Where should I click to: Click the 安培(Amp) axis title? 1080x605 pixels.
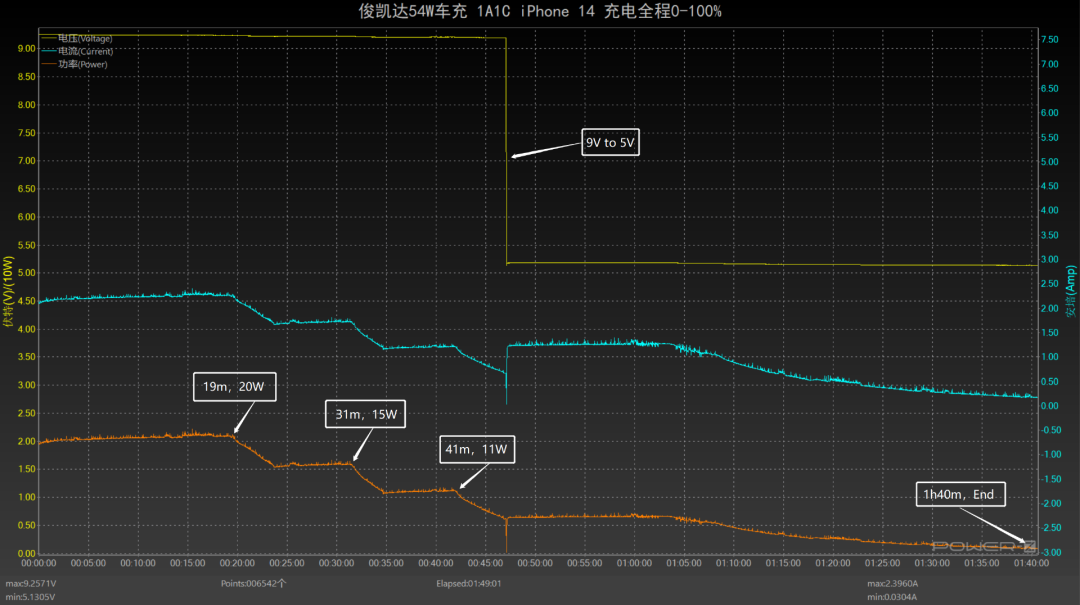tap(1071, 291)
